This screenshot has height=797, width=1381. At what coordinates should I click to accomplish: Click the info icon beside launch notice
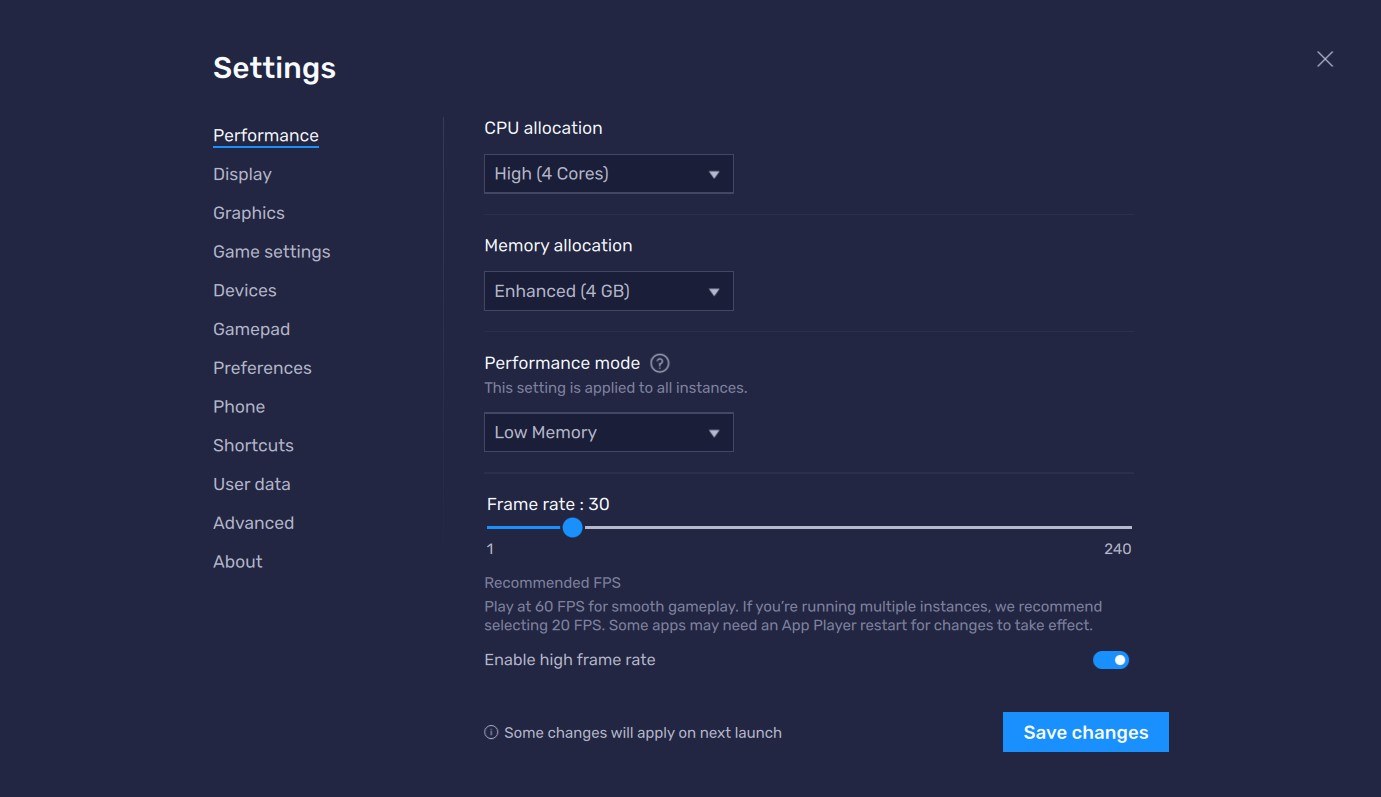pos(491,733)
